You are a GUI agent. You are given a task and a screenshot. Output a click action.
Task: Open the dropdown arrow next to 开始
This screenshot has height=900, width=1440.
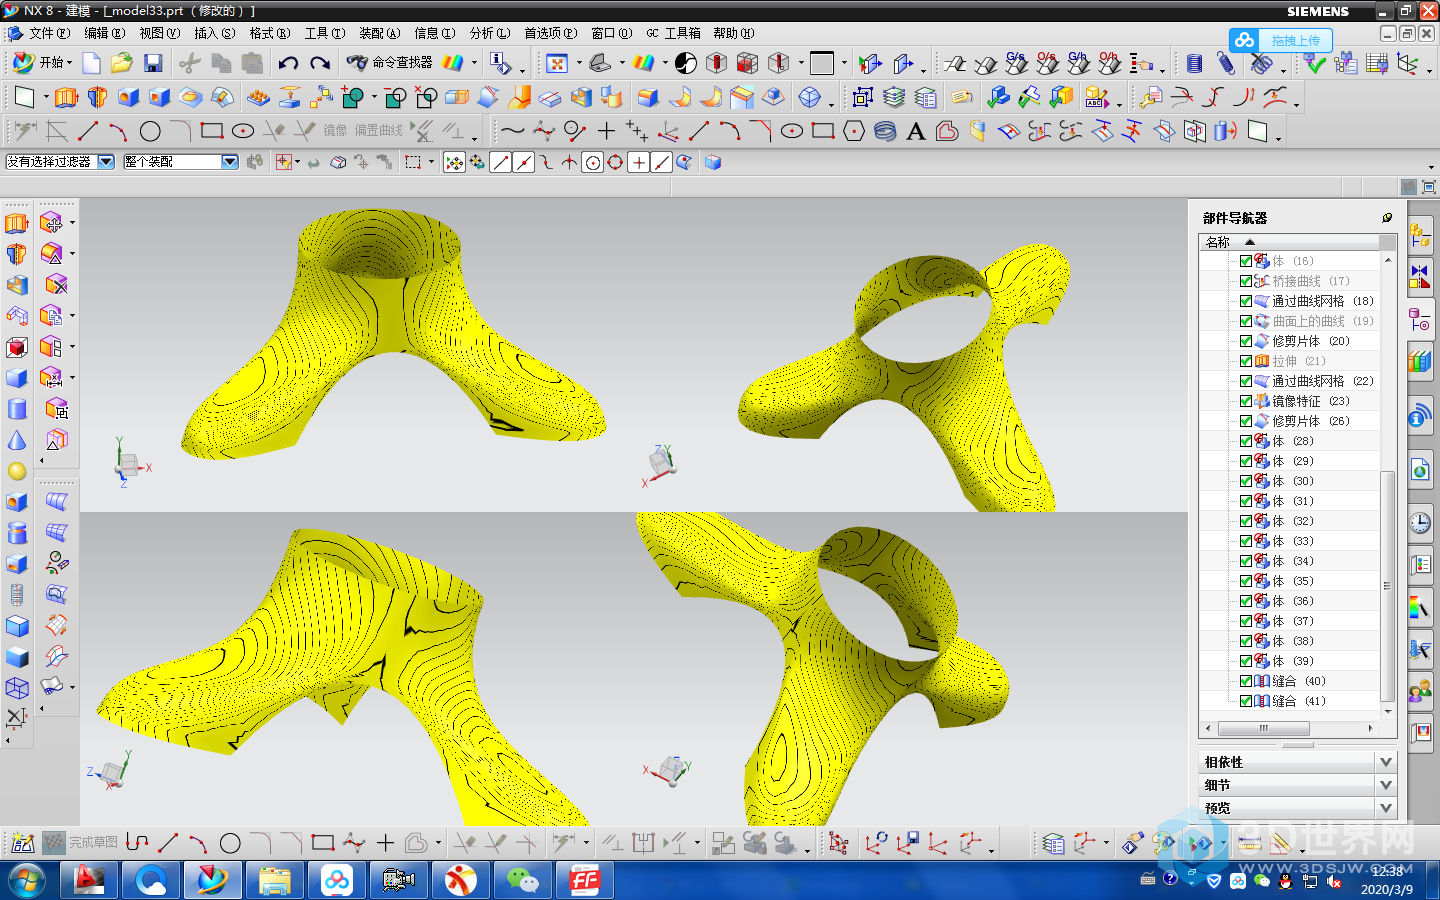click(x=69, y=63)
